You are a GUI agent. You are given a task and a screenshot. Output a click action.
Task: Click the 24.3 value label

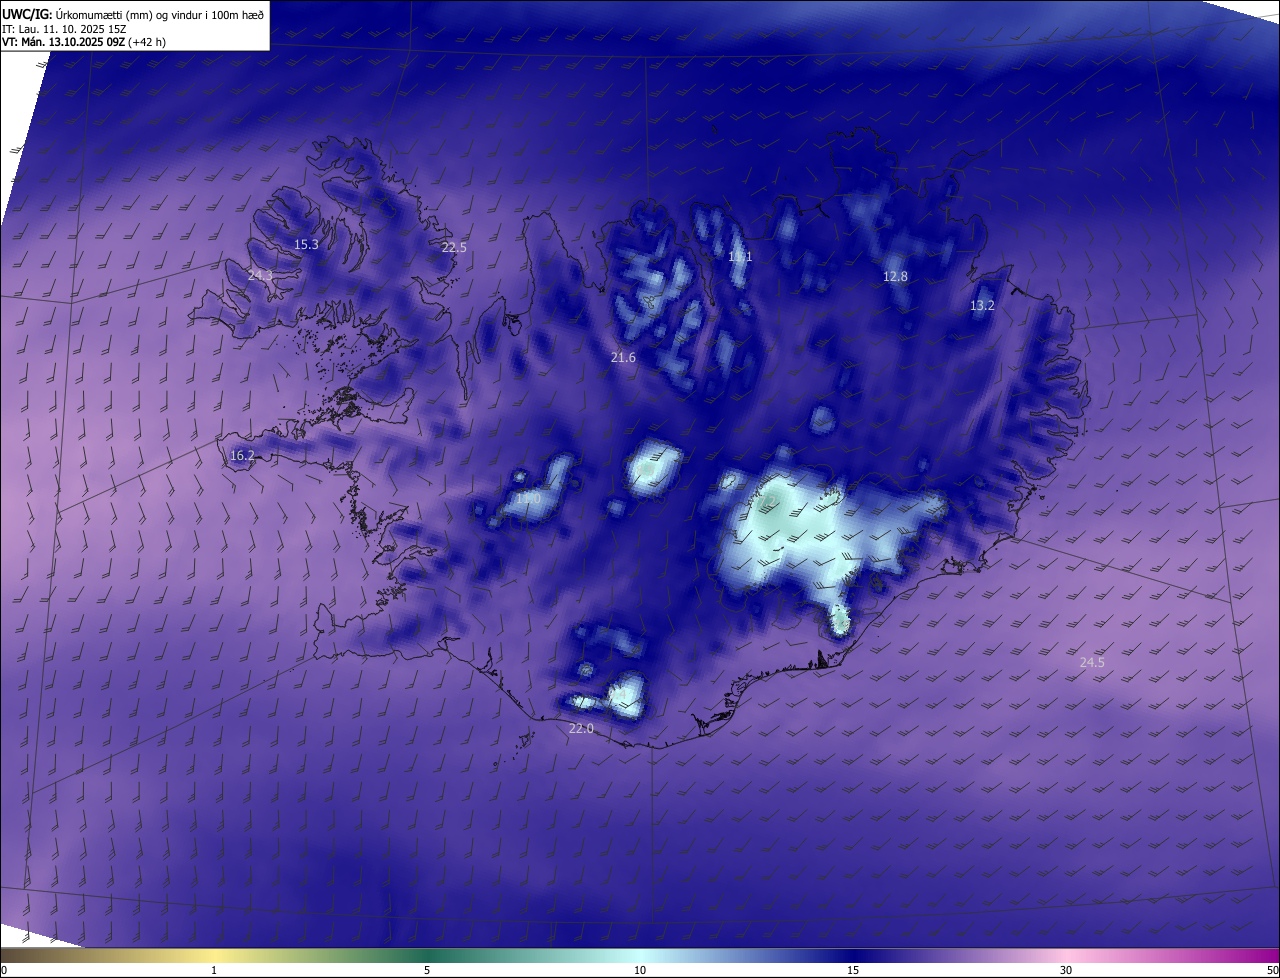point(260,275)
